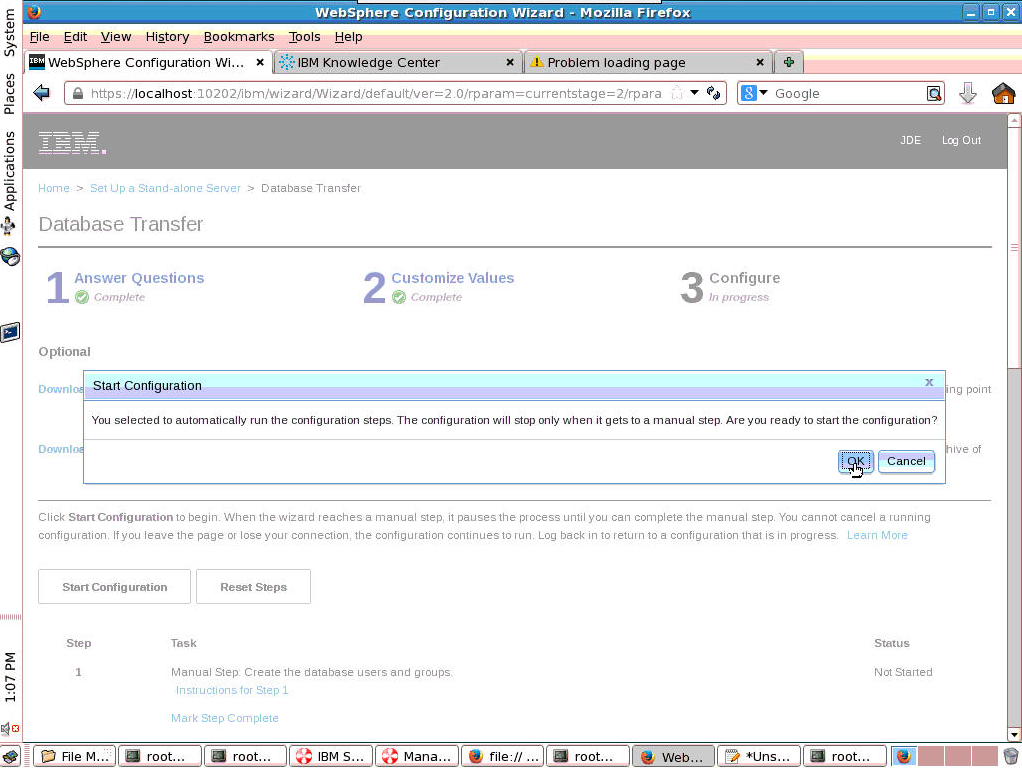Click into the Google search field

847,93
